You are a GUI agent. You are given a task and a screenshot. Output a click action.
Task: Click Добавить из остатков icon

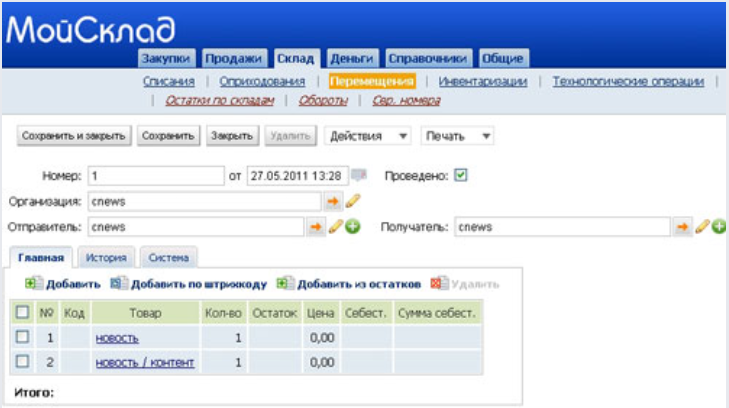285,283
